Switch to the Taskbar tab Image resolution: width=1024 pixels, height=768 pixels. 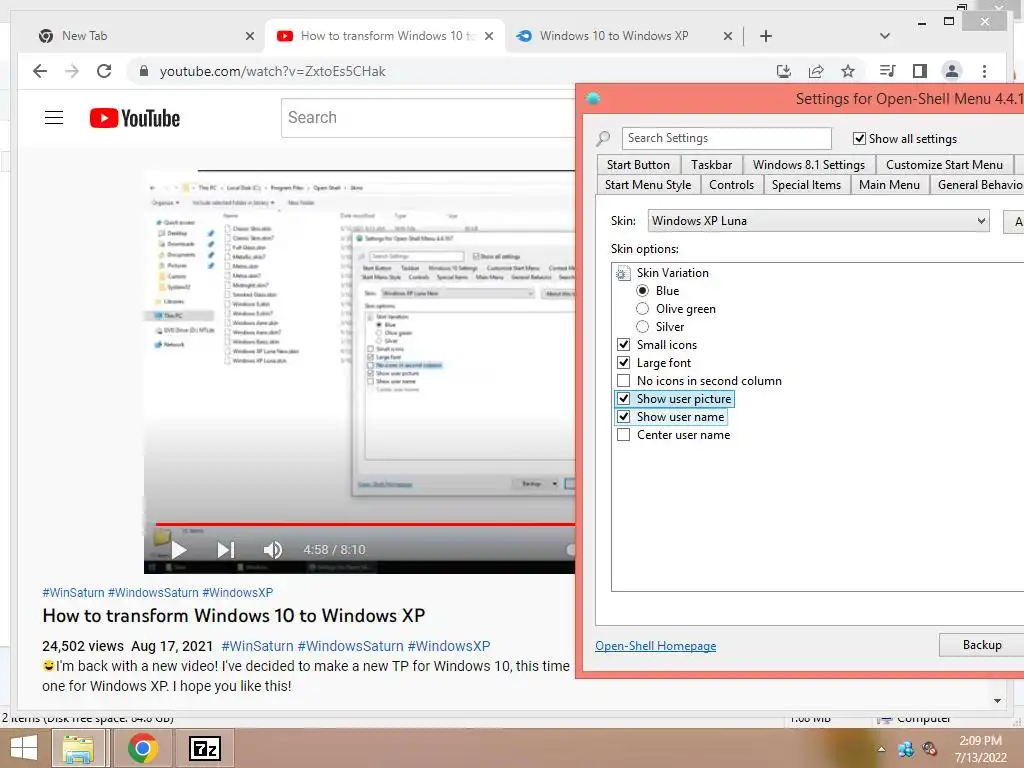click(x=711, y=165)
